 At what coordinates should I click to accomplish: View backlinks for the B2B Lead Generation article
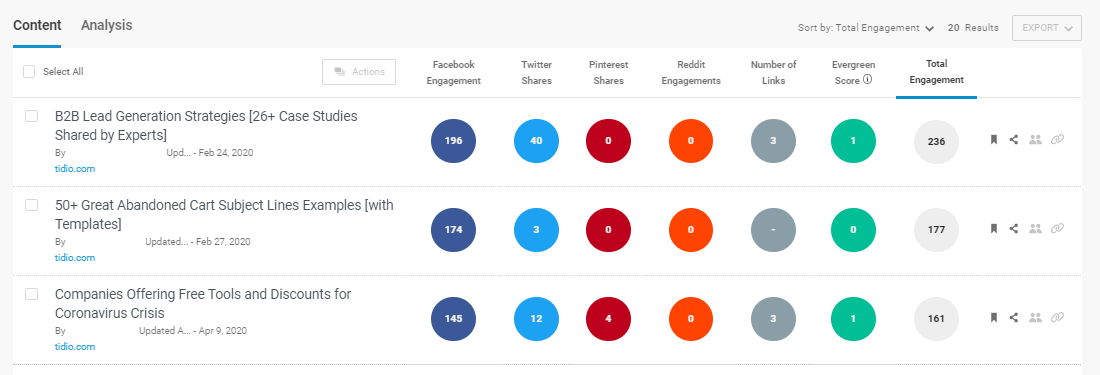click(1057, 139)
